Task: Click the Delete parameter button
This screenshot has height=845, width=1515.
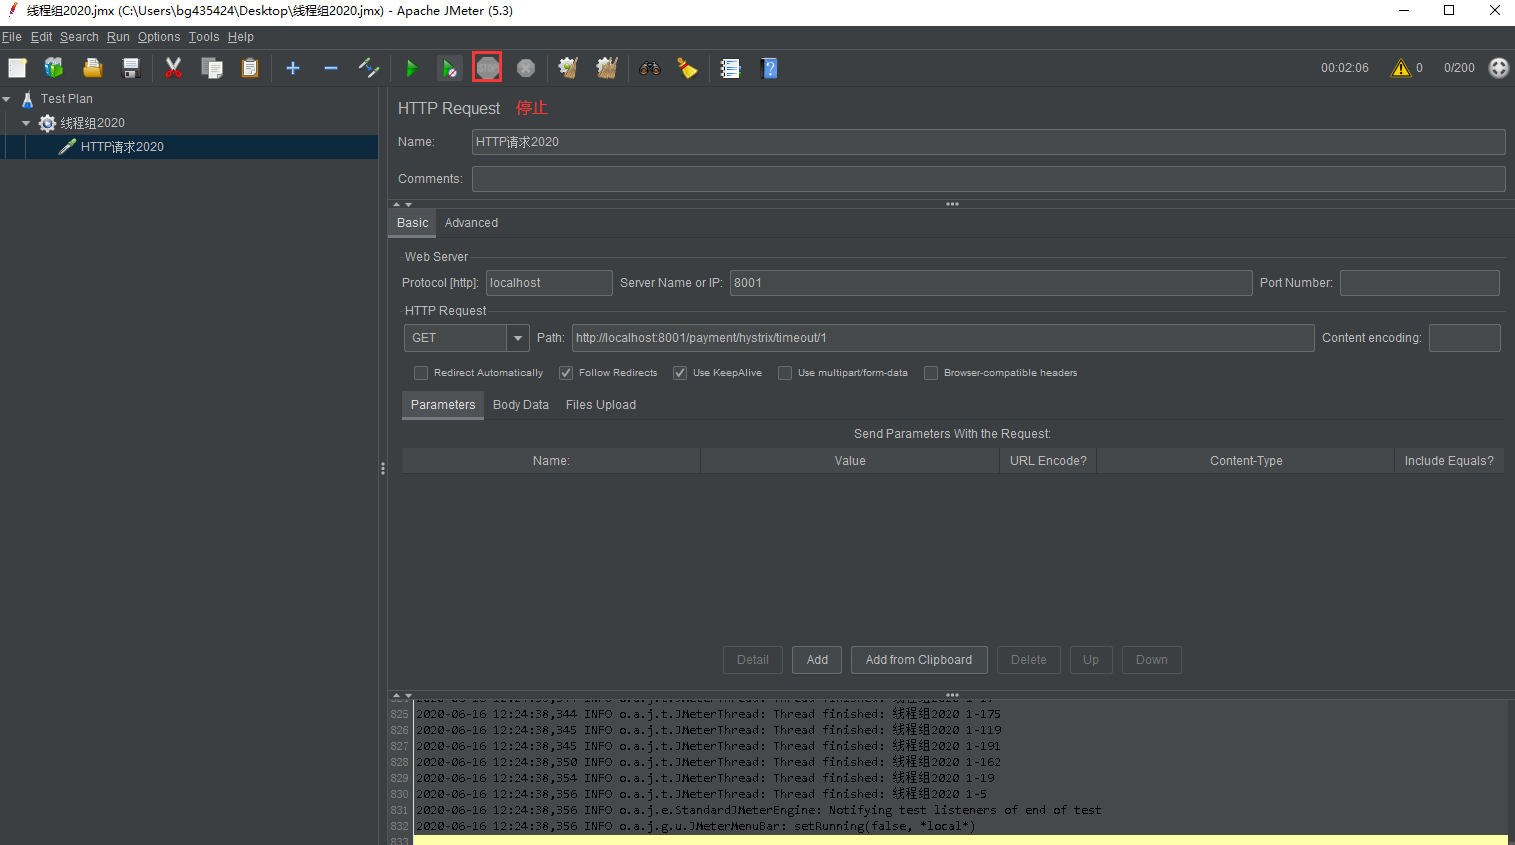Action: [x=1029, y=660]
